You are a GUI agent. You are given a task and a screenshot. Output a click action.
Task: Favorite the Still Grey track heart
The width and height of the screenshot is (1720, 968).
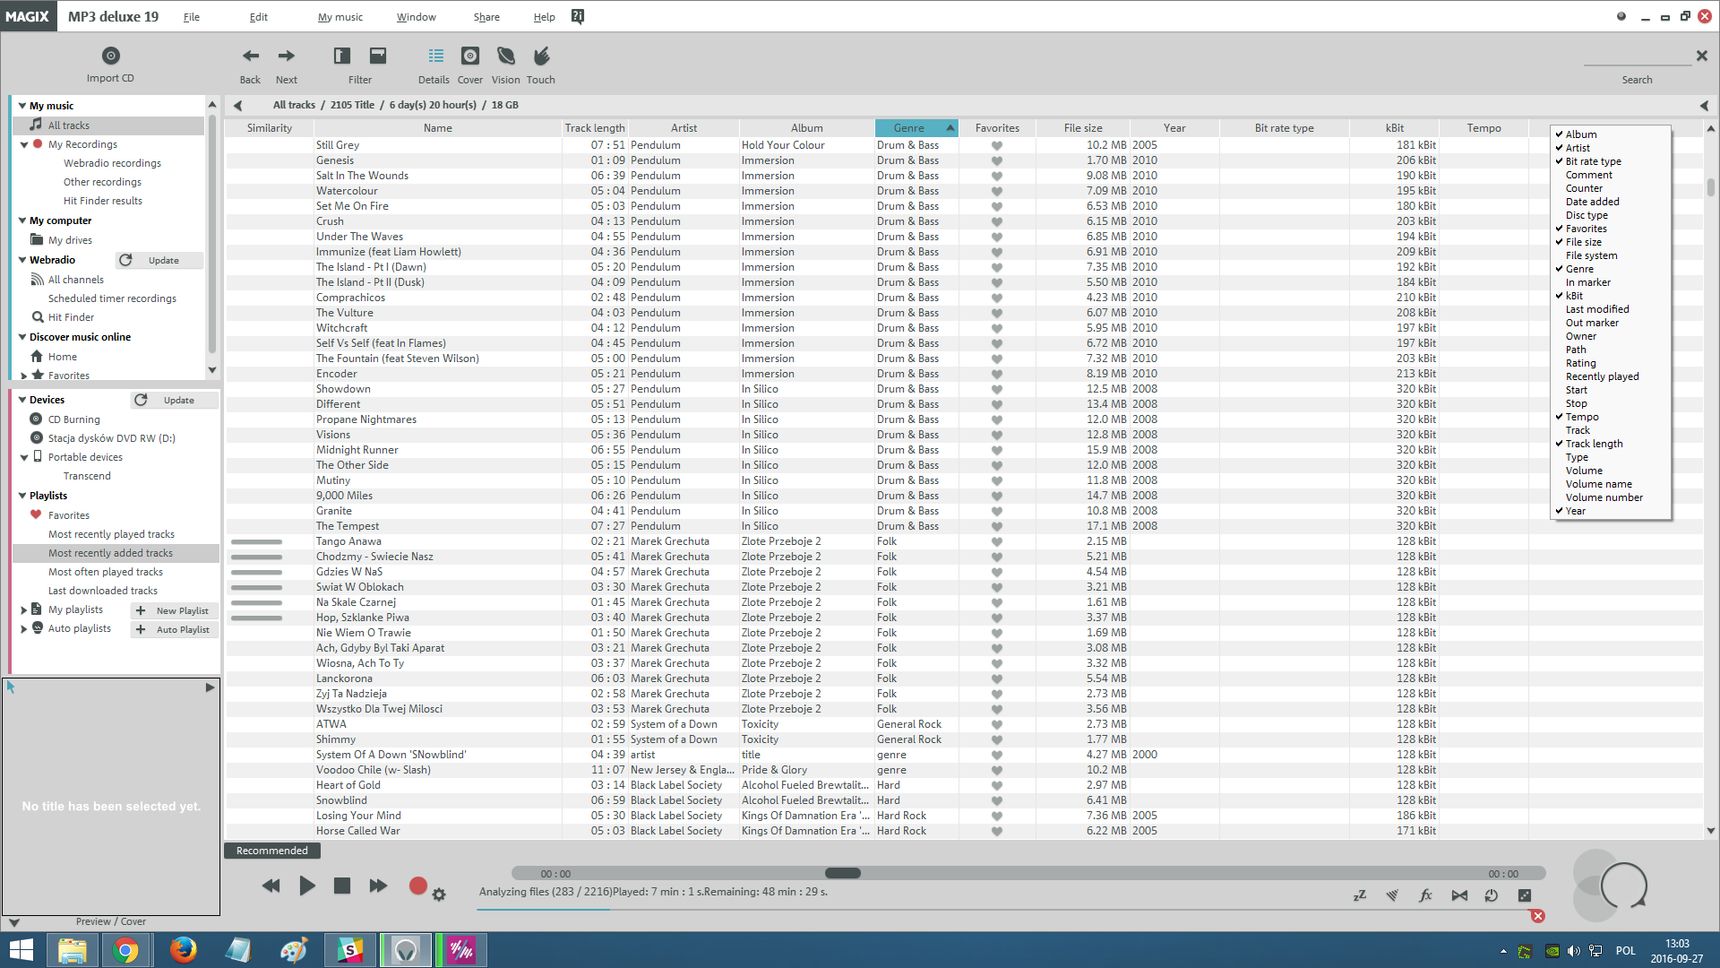(x=997, y=146)
